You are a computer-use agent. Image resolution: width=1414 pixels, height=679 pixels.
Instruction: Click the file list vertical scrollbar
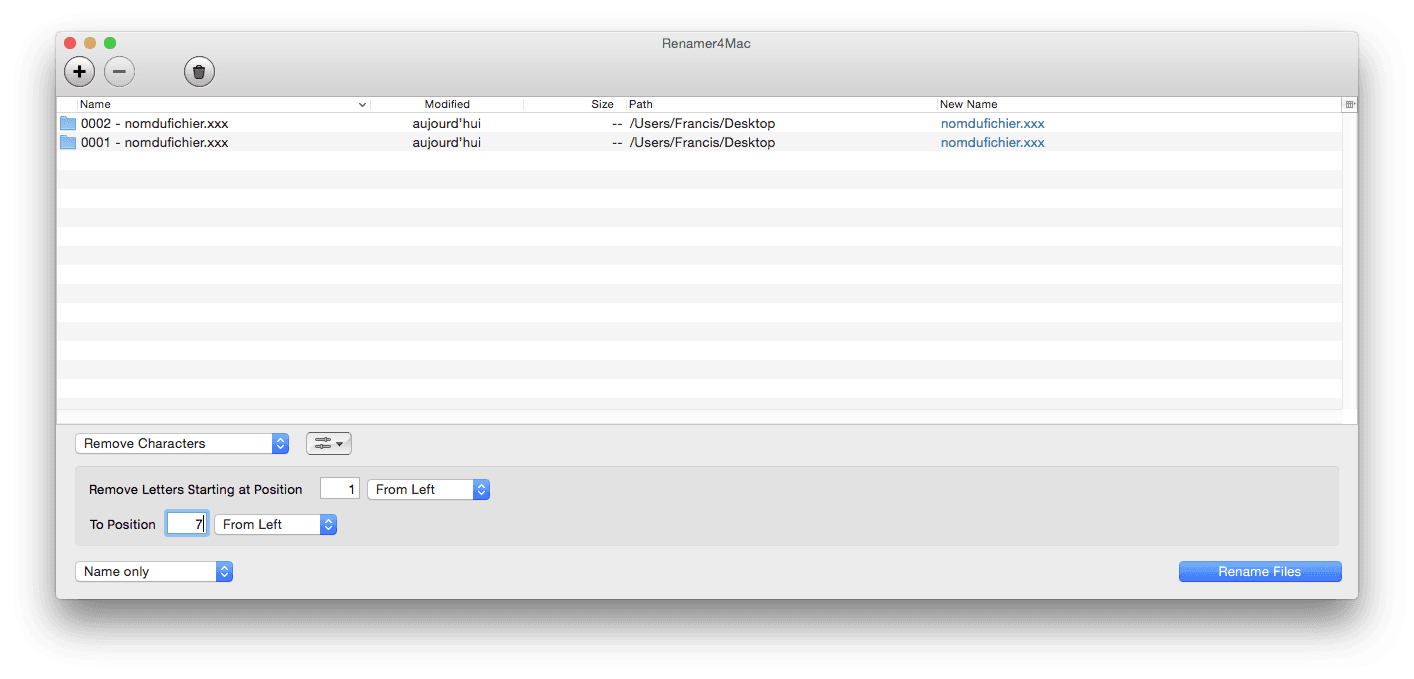[x=1350, y=260]
